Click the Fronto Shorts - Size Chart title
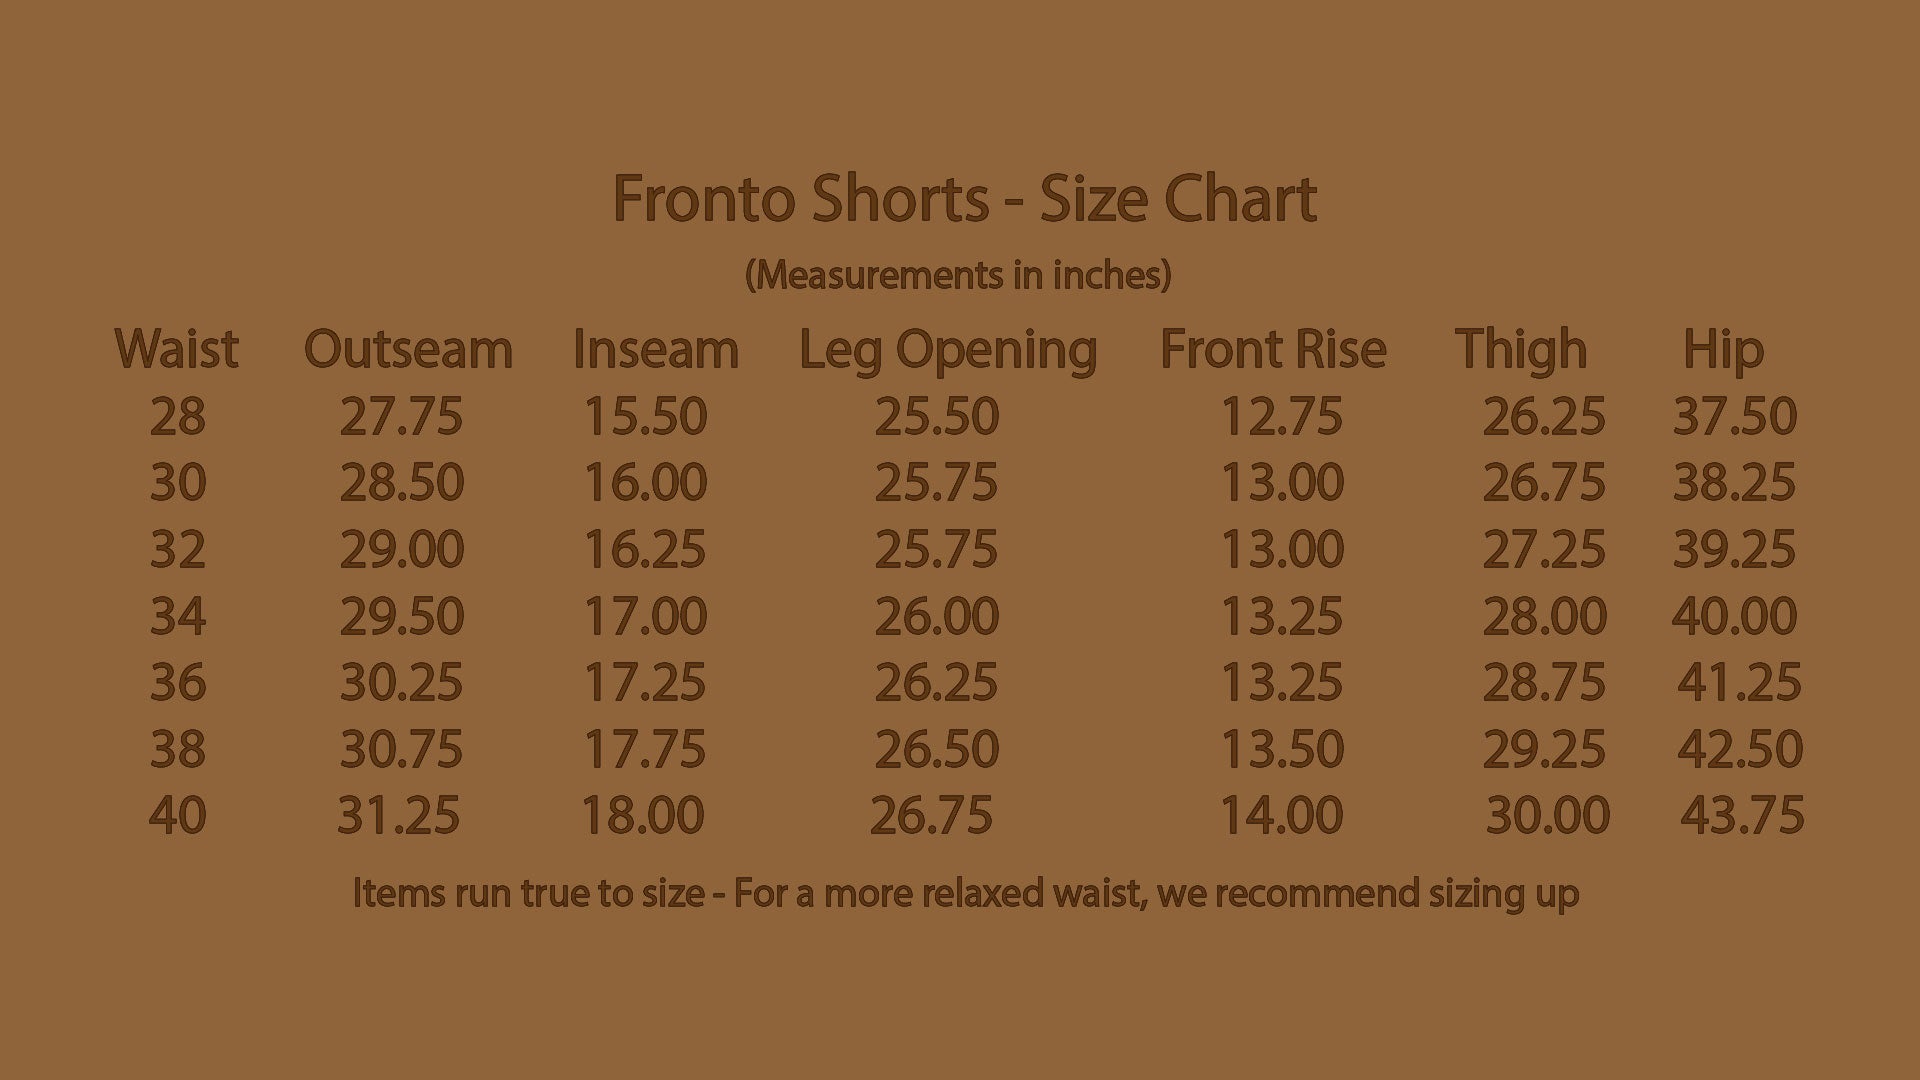Image resolution: width=1920 pixels, height=1080 pixels. coord(964,198)
